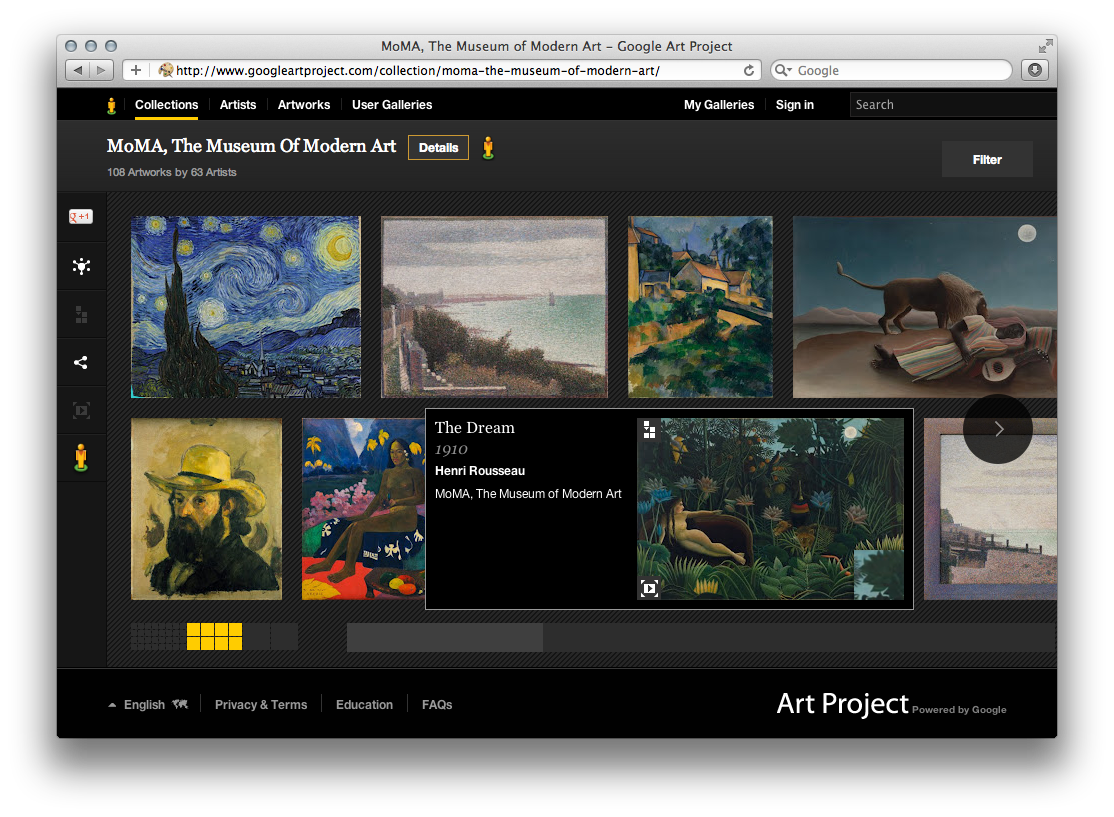Viewport: 1114px width, 817px height.
Task: Open the Artworks section
Action: click(x=304, y=104)
